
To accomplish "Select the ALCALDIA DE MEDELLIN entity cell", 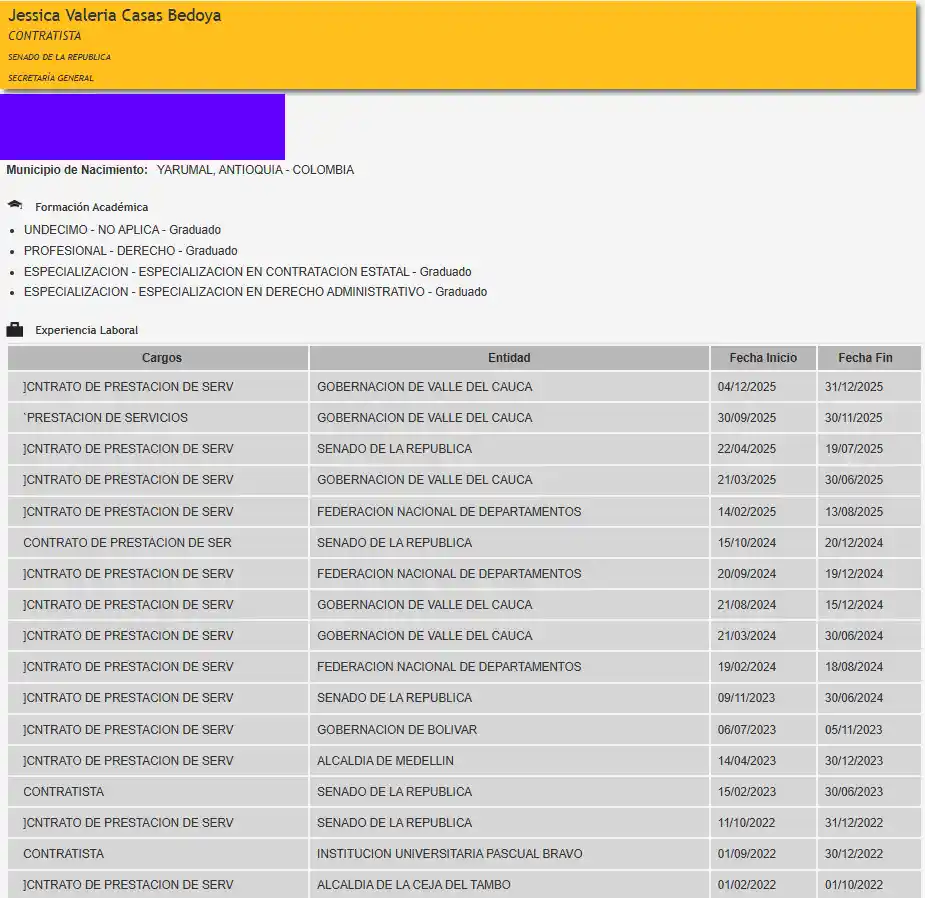I will click(385, 761).
